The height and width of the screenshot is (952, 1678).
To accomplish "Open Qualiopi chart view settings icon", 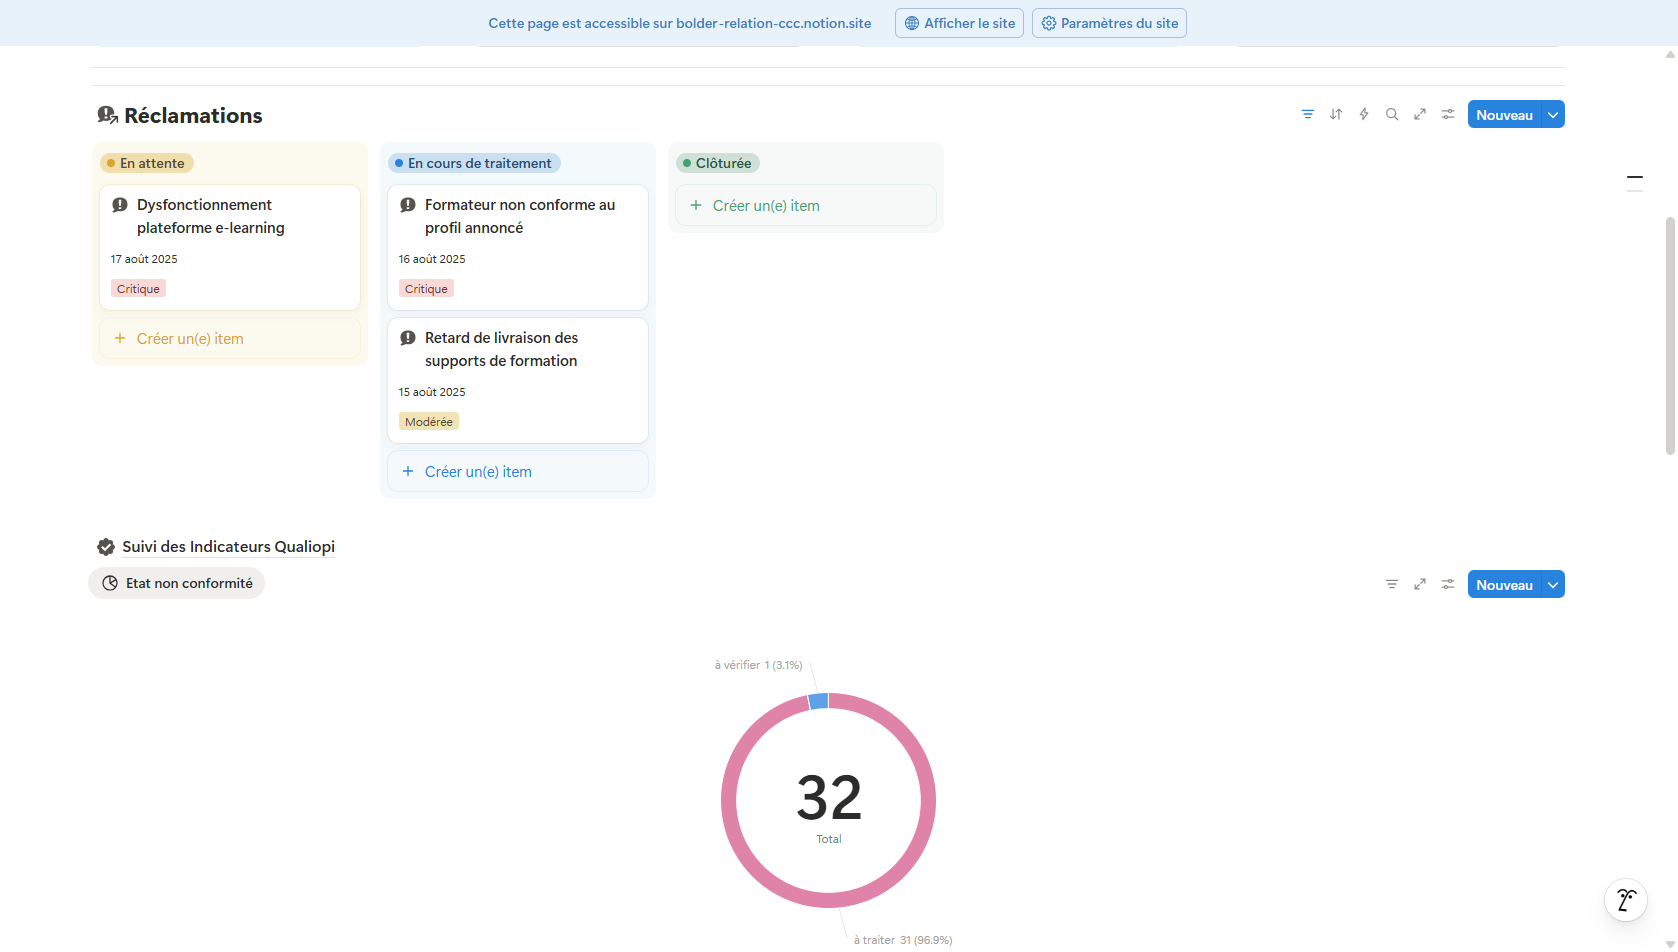I will (1447, 585).
